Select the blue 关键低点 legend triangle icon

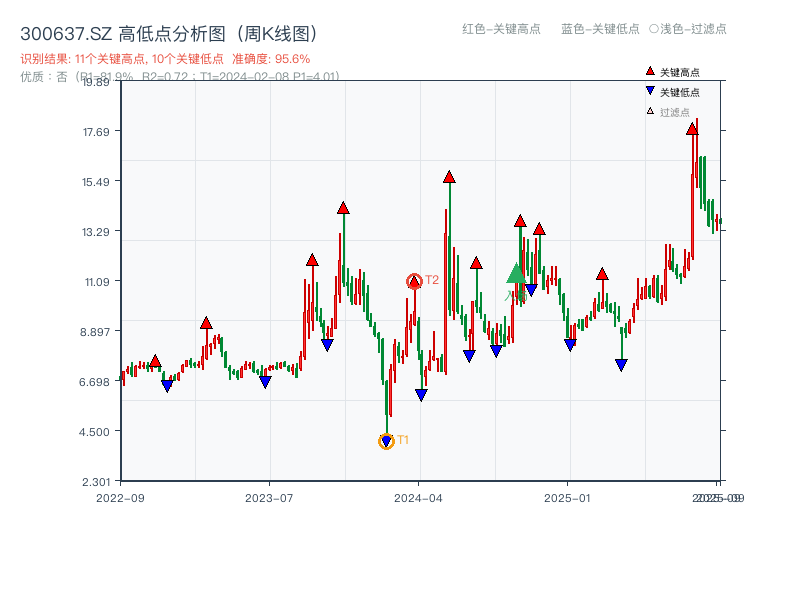[x=649, y=89]
